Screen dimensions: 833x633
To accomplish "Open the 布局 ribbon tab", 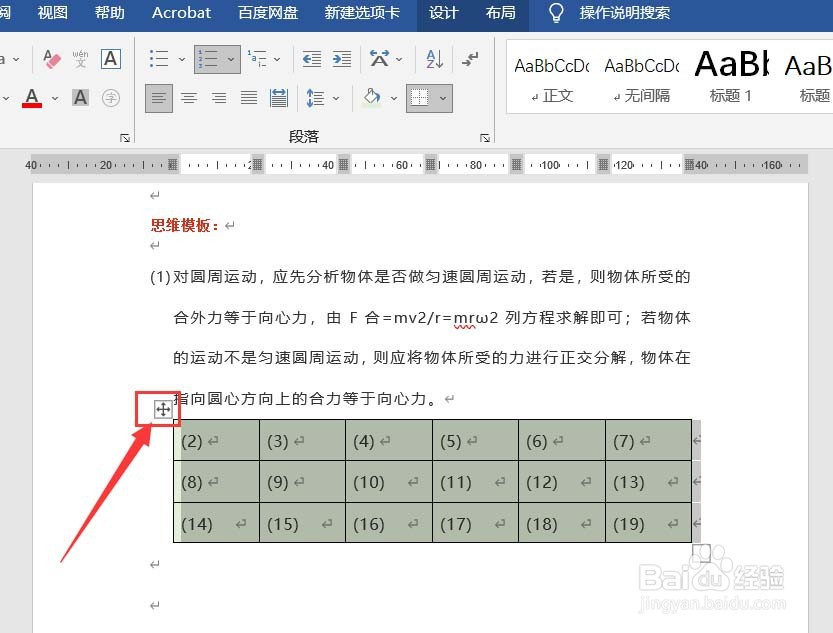I will (500, 14).
